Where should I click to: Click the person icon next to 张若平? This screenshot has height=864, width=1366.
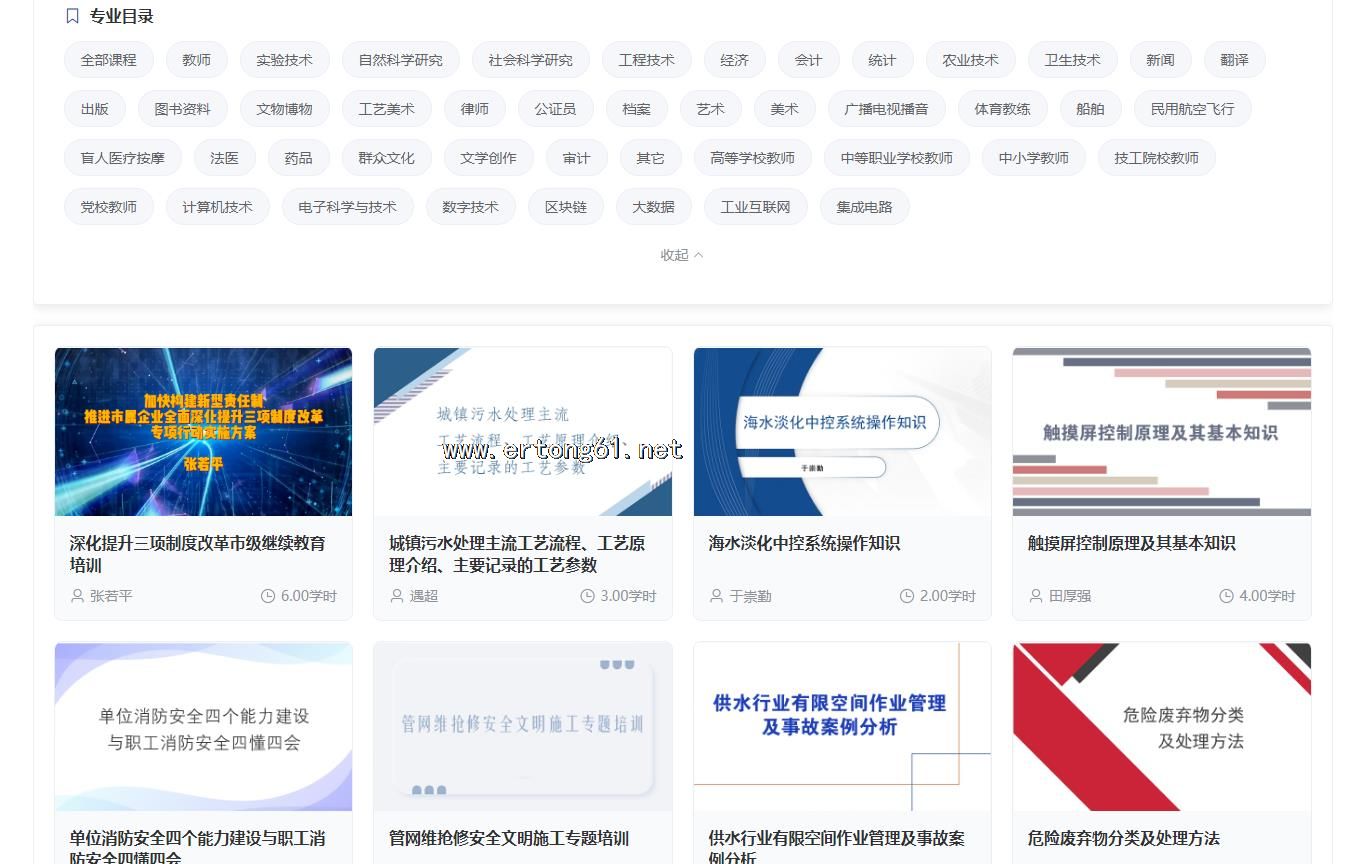[x=77, y=596]
